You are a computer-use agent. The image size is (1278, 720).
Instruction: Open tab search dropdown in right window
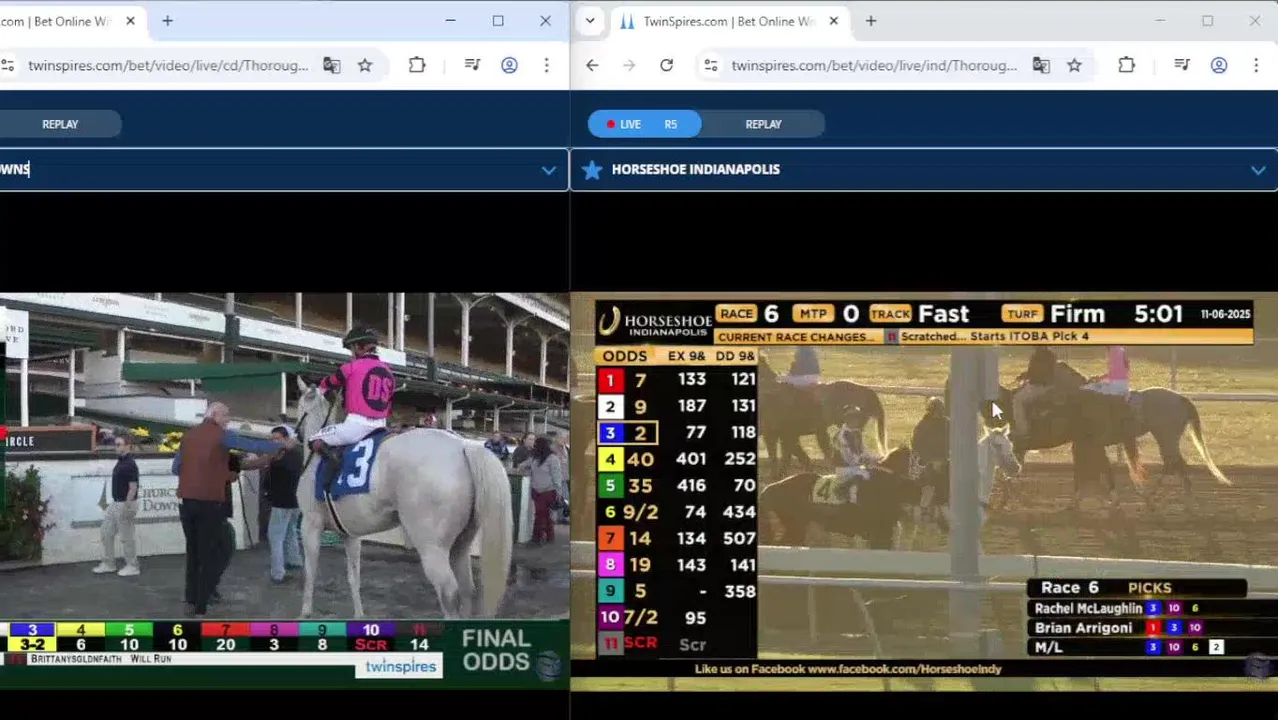[590, 21]
